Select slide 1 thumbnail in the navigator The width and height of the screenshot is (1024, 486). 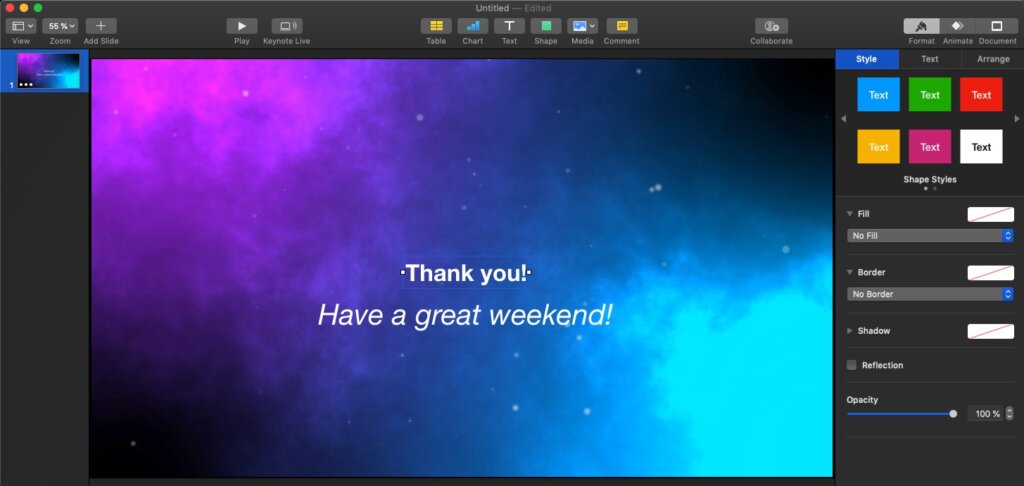click(x=48, y=71)
